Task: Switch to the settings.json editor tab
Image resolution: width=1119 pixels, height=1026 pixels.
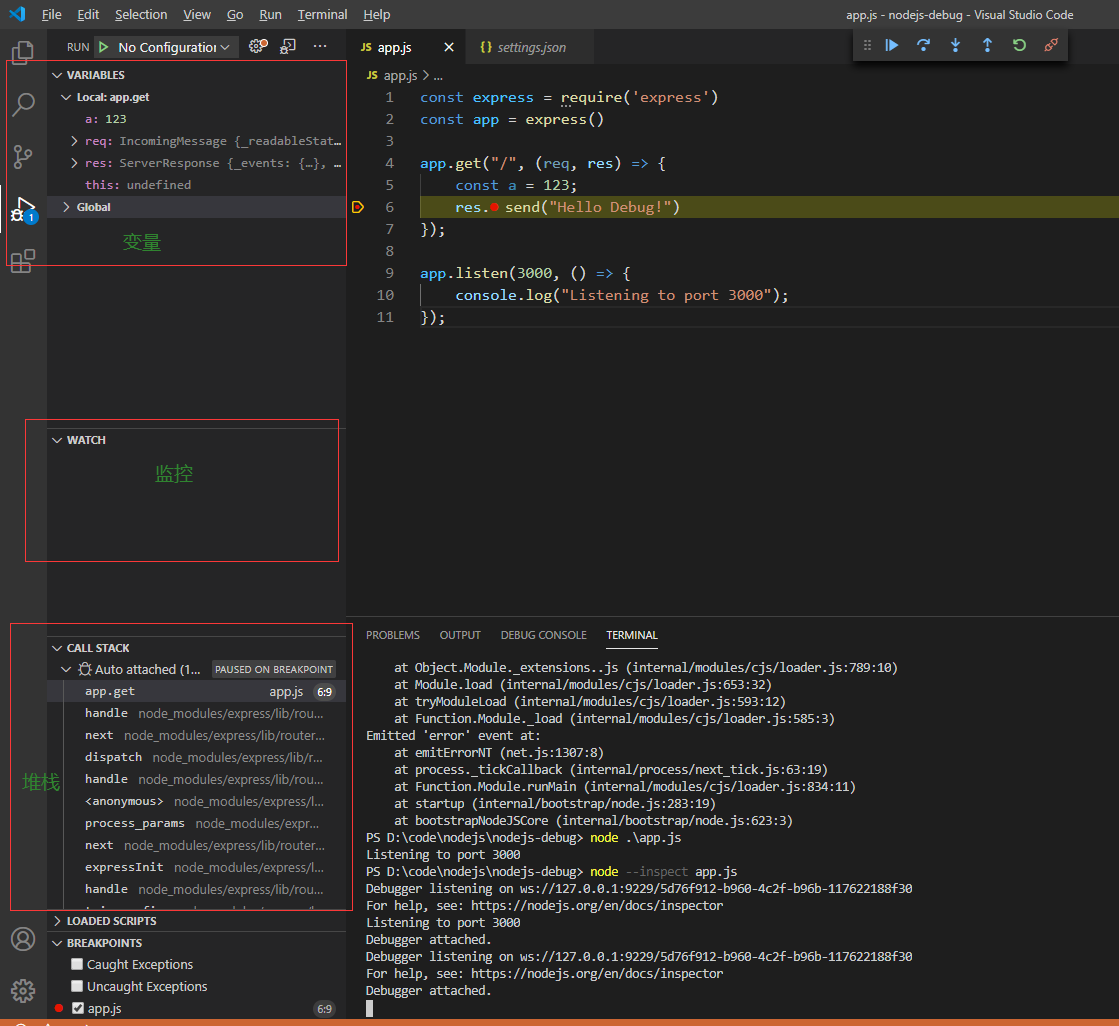Action: pyautogui.click(x=531, y=48)
